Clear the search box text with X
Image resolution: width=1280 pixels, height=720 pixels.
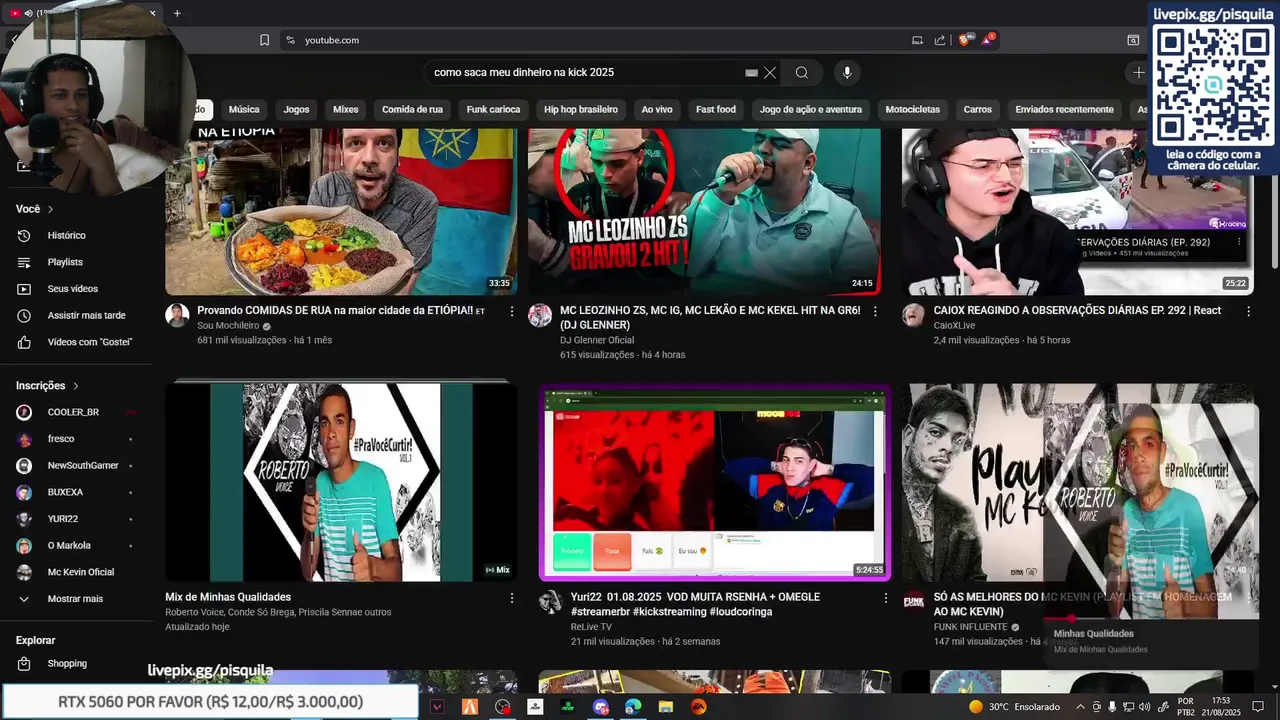click(x=770, y=73)
